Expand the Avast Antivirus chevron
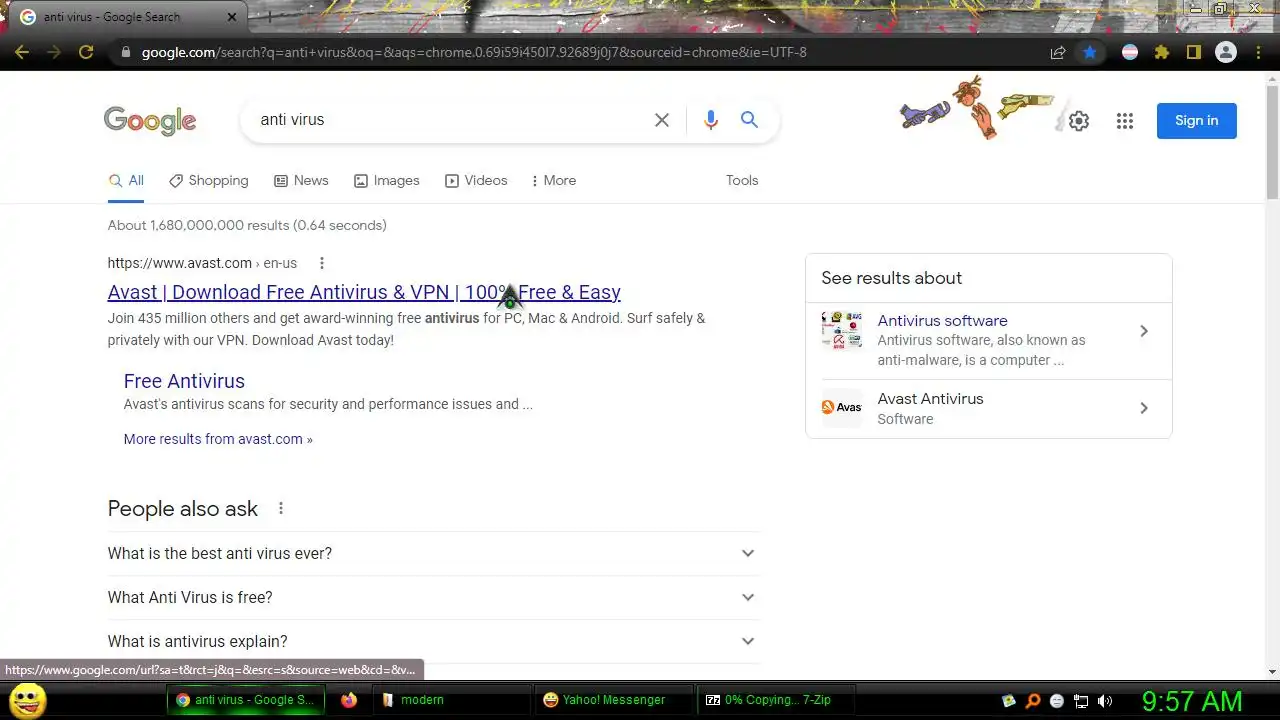The image size is (1280, 720). coord(1144,408)
